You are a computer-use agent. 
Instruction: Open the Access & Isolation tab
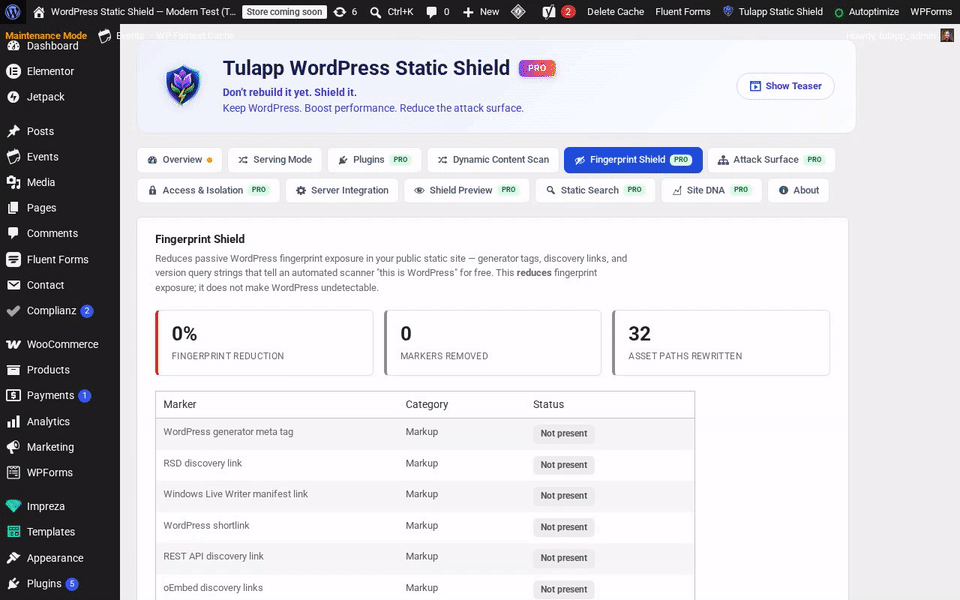(208, 190)
